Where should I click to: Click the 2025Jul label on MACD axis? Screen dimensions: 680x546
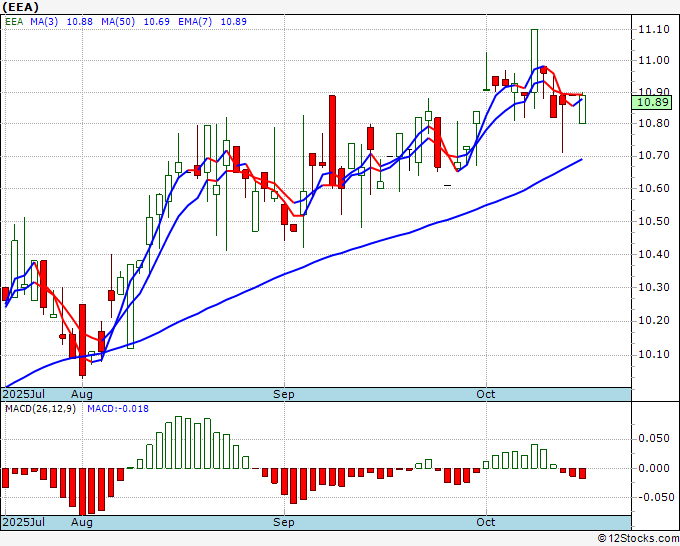[24, 522]
